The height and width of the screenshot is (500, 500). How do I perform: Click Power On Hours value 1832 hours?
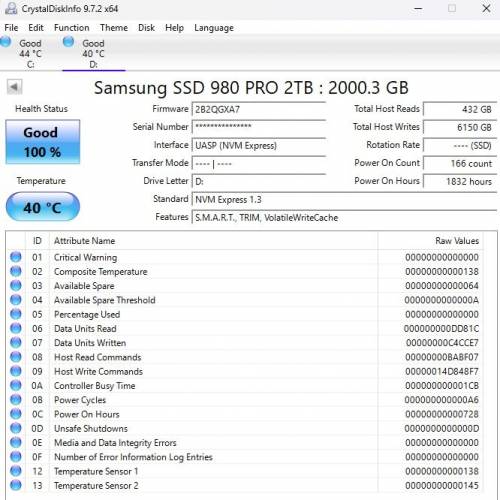click(460, 181)
